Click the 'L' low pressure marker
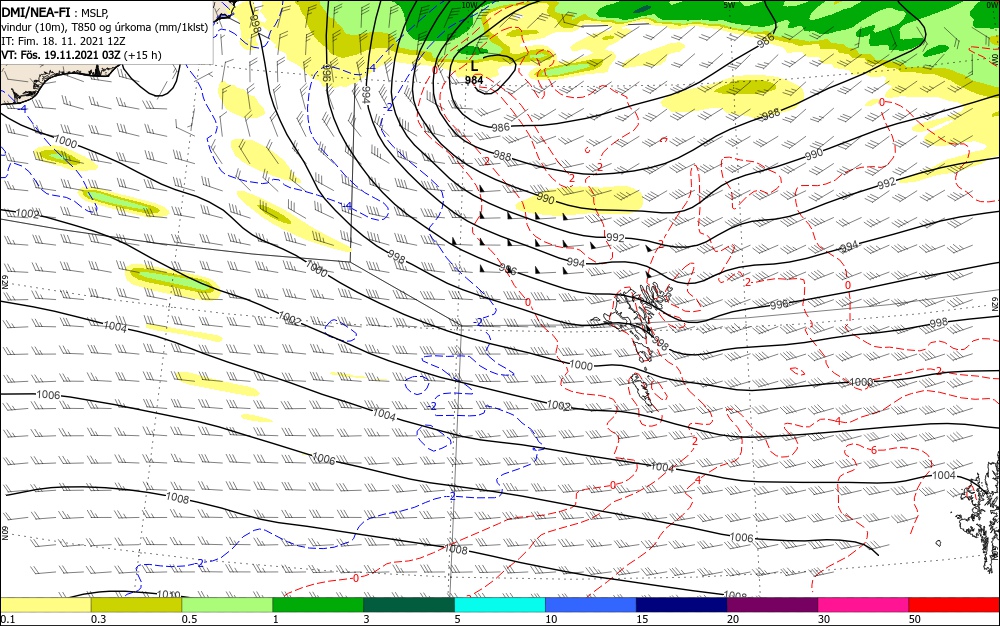The image size is (1000, 626). (x=474, y=66)
